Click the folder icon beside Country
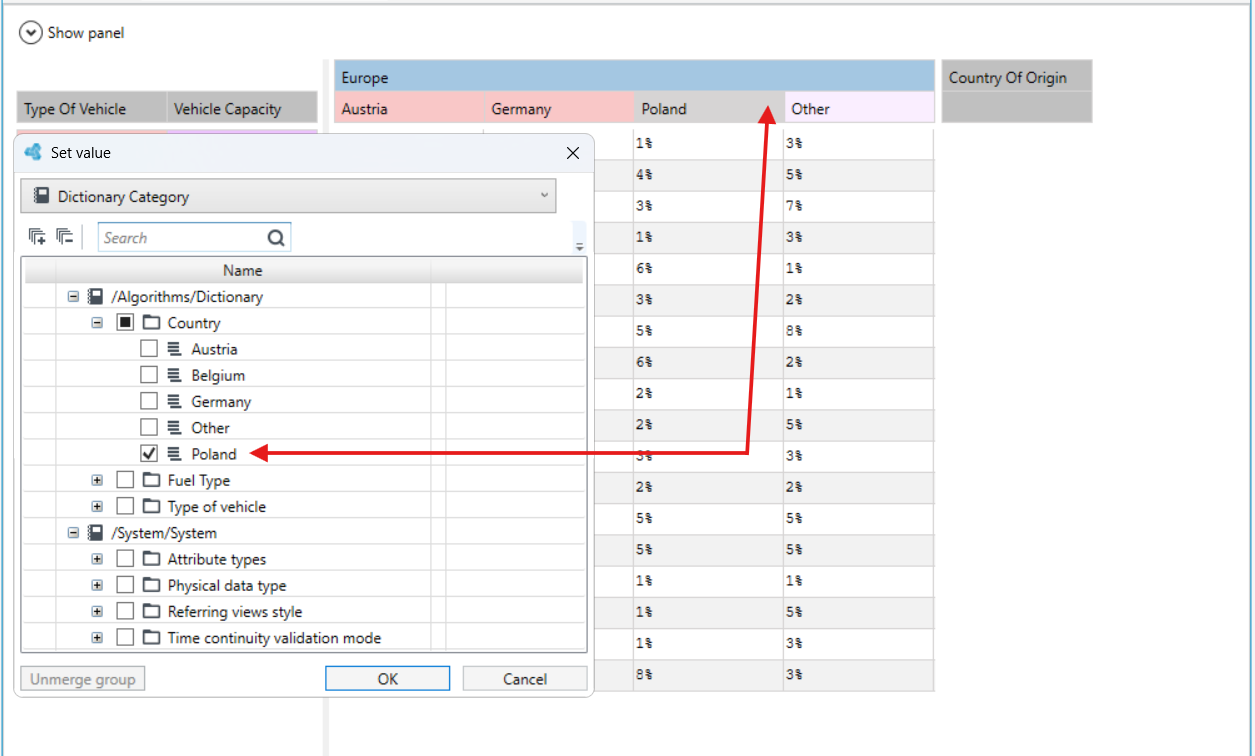Viewport: 1255px width, 756px height. (x=152, y=323)
